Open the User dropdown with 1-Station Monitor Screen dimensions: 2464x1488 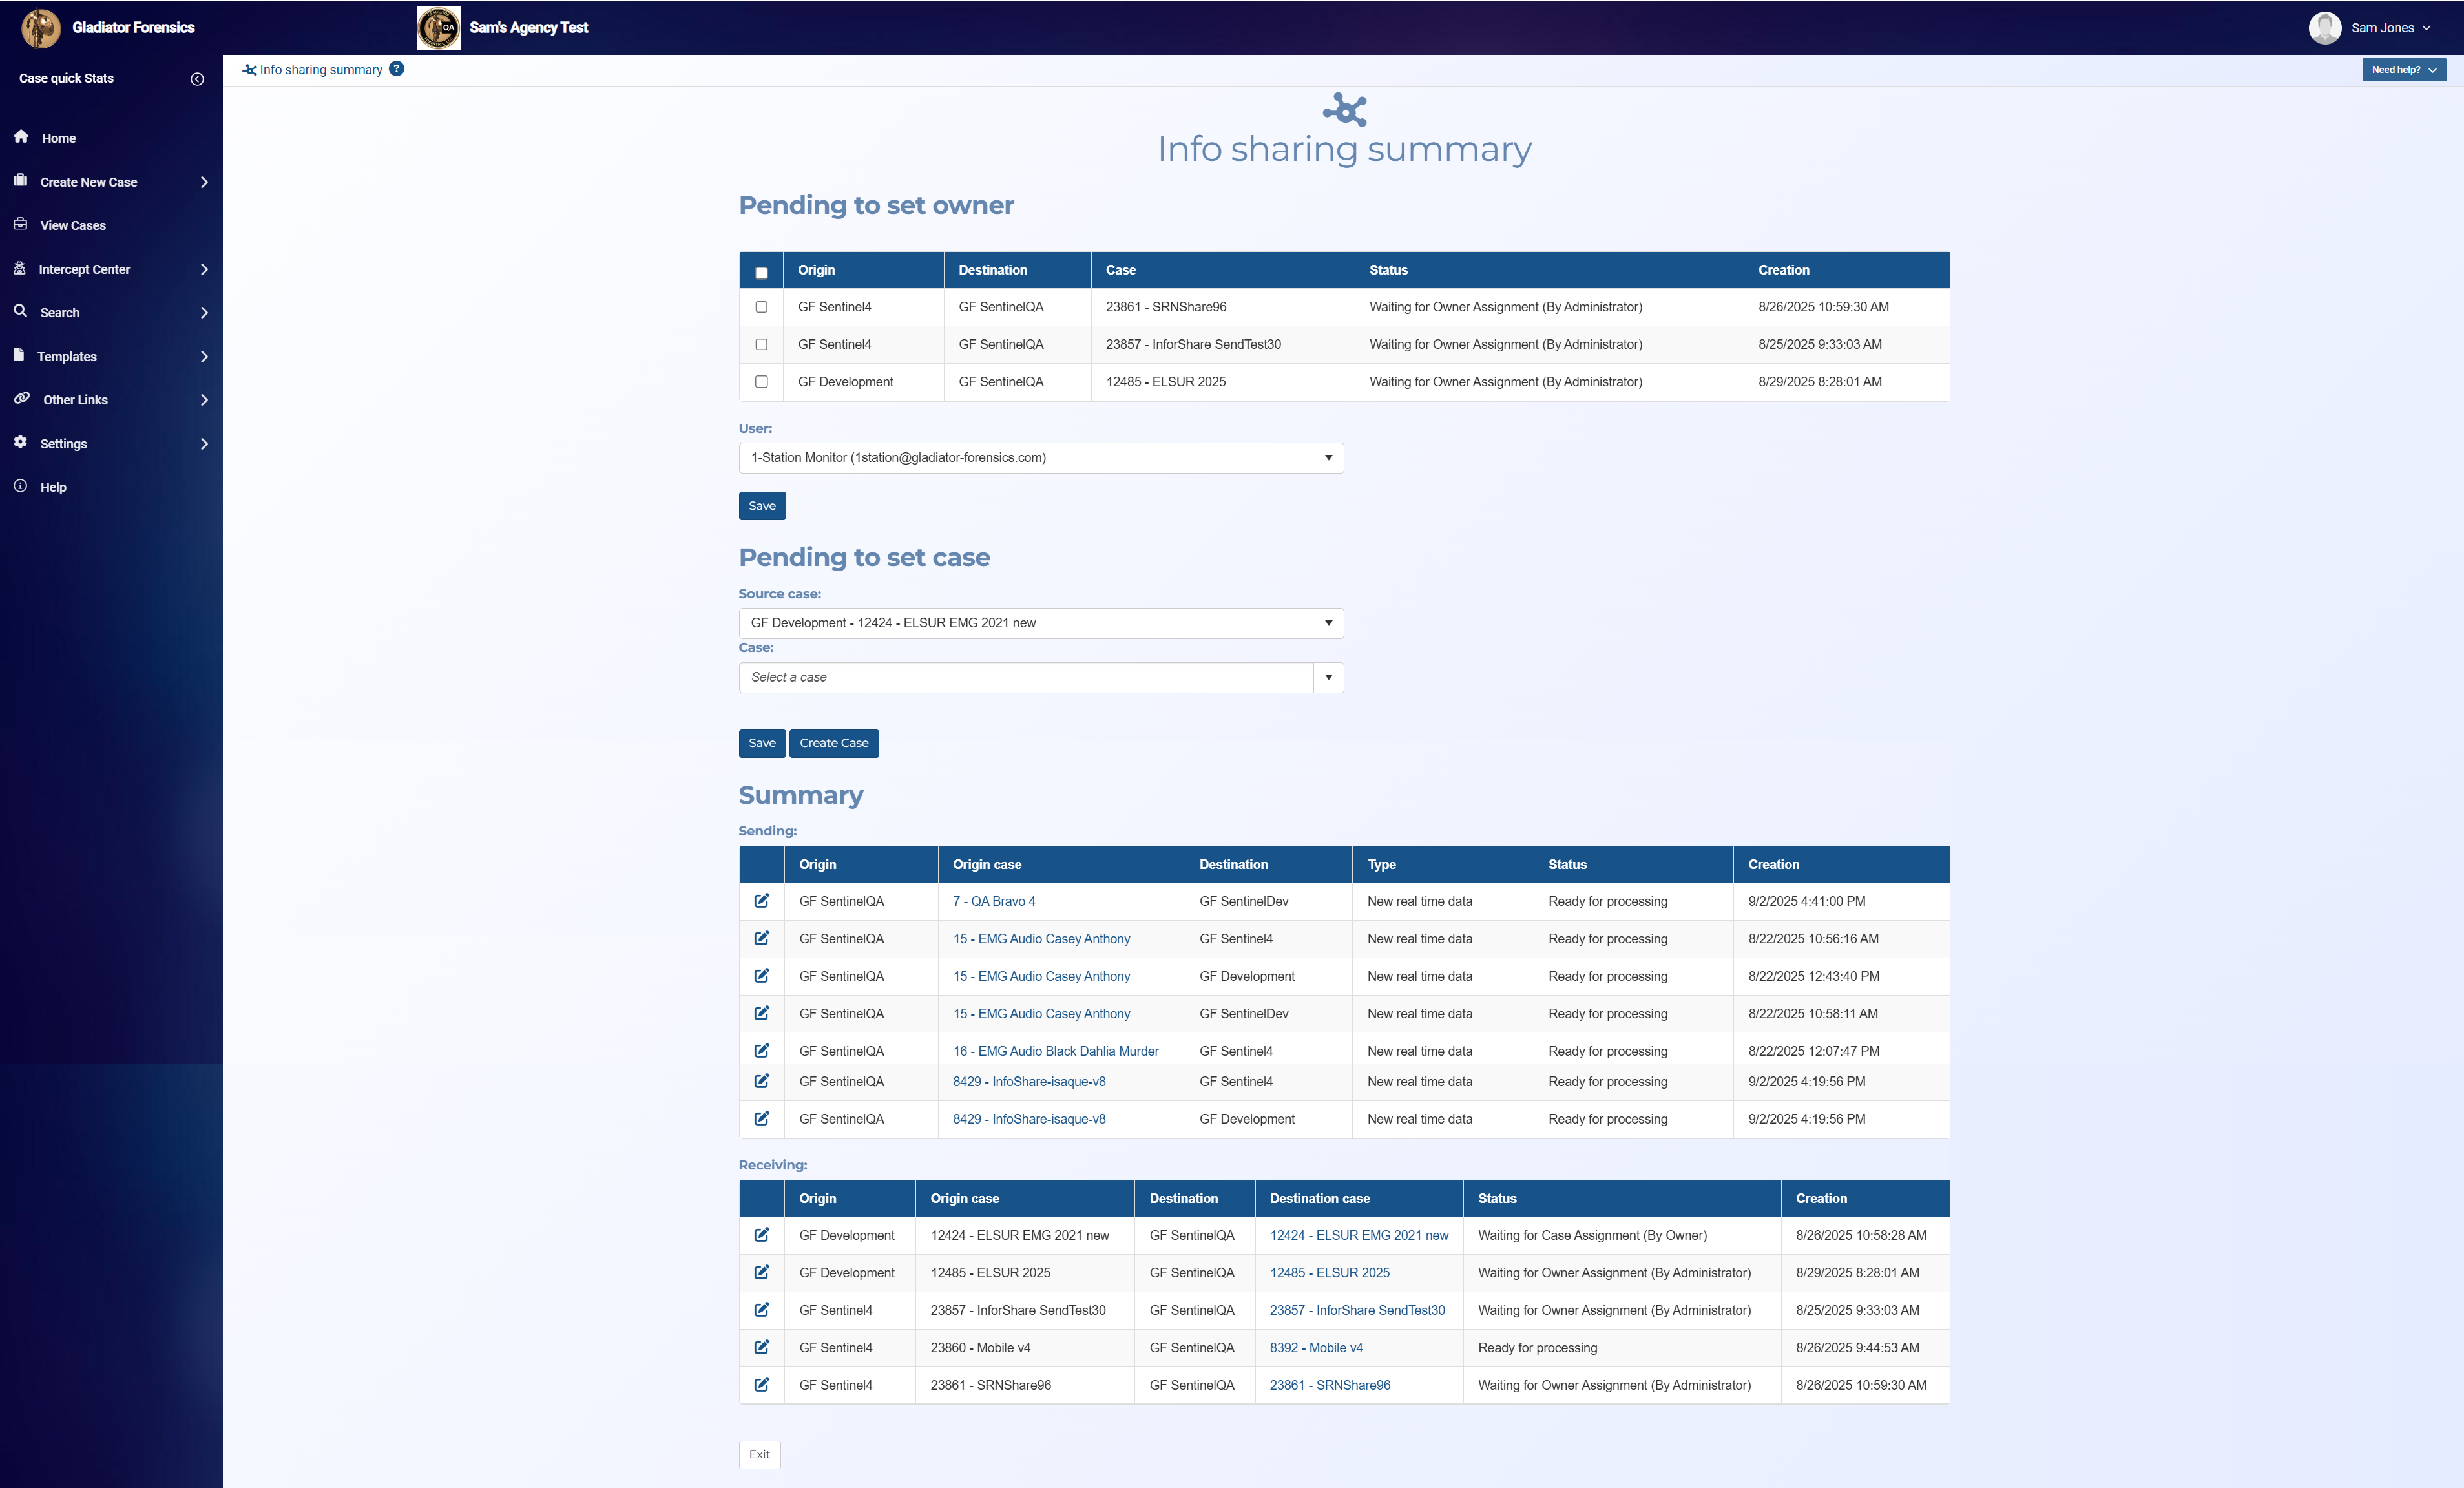pos(1040,458)
